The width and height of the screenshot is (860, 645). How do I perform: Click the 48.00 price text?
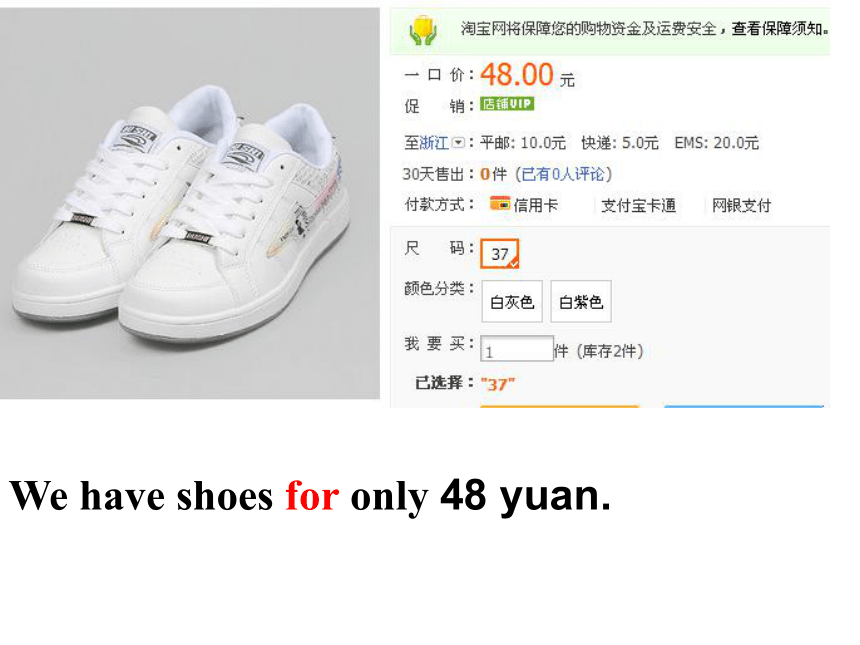click(x=517, y=75)
